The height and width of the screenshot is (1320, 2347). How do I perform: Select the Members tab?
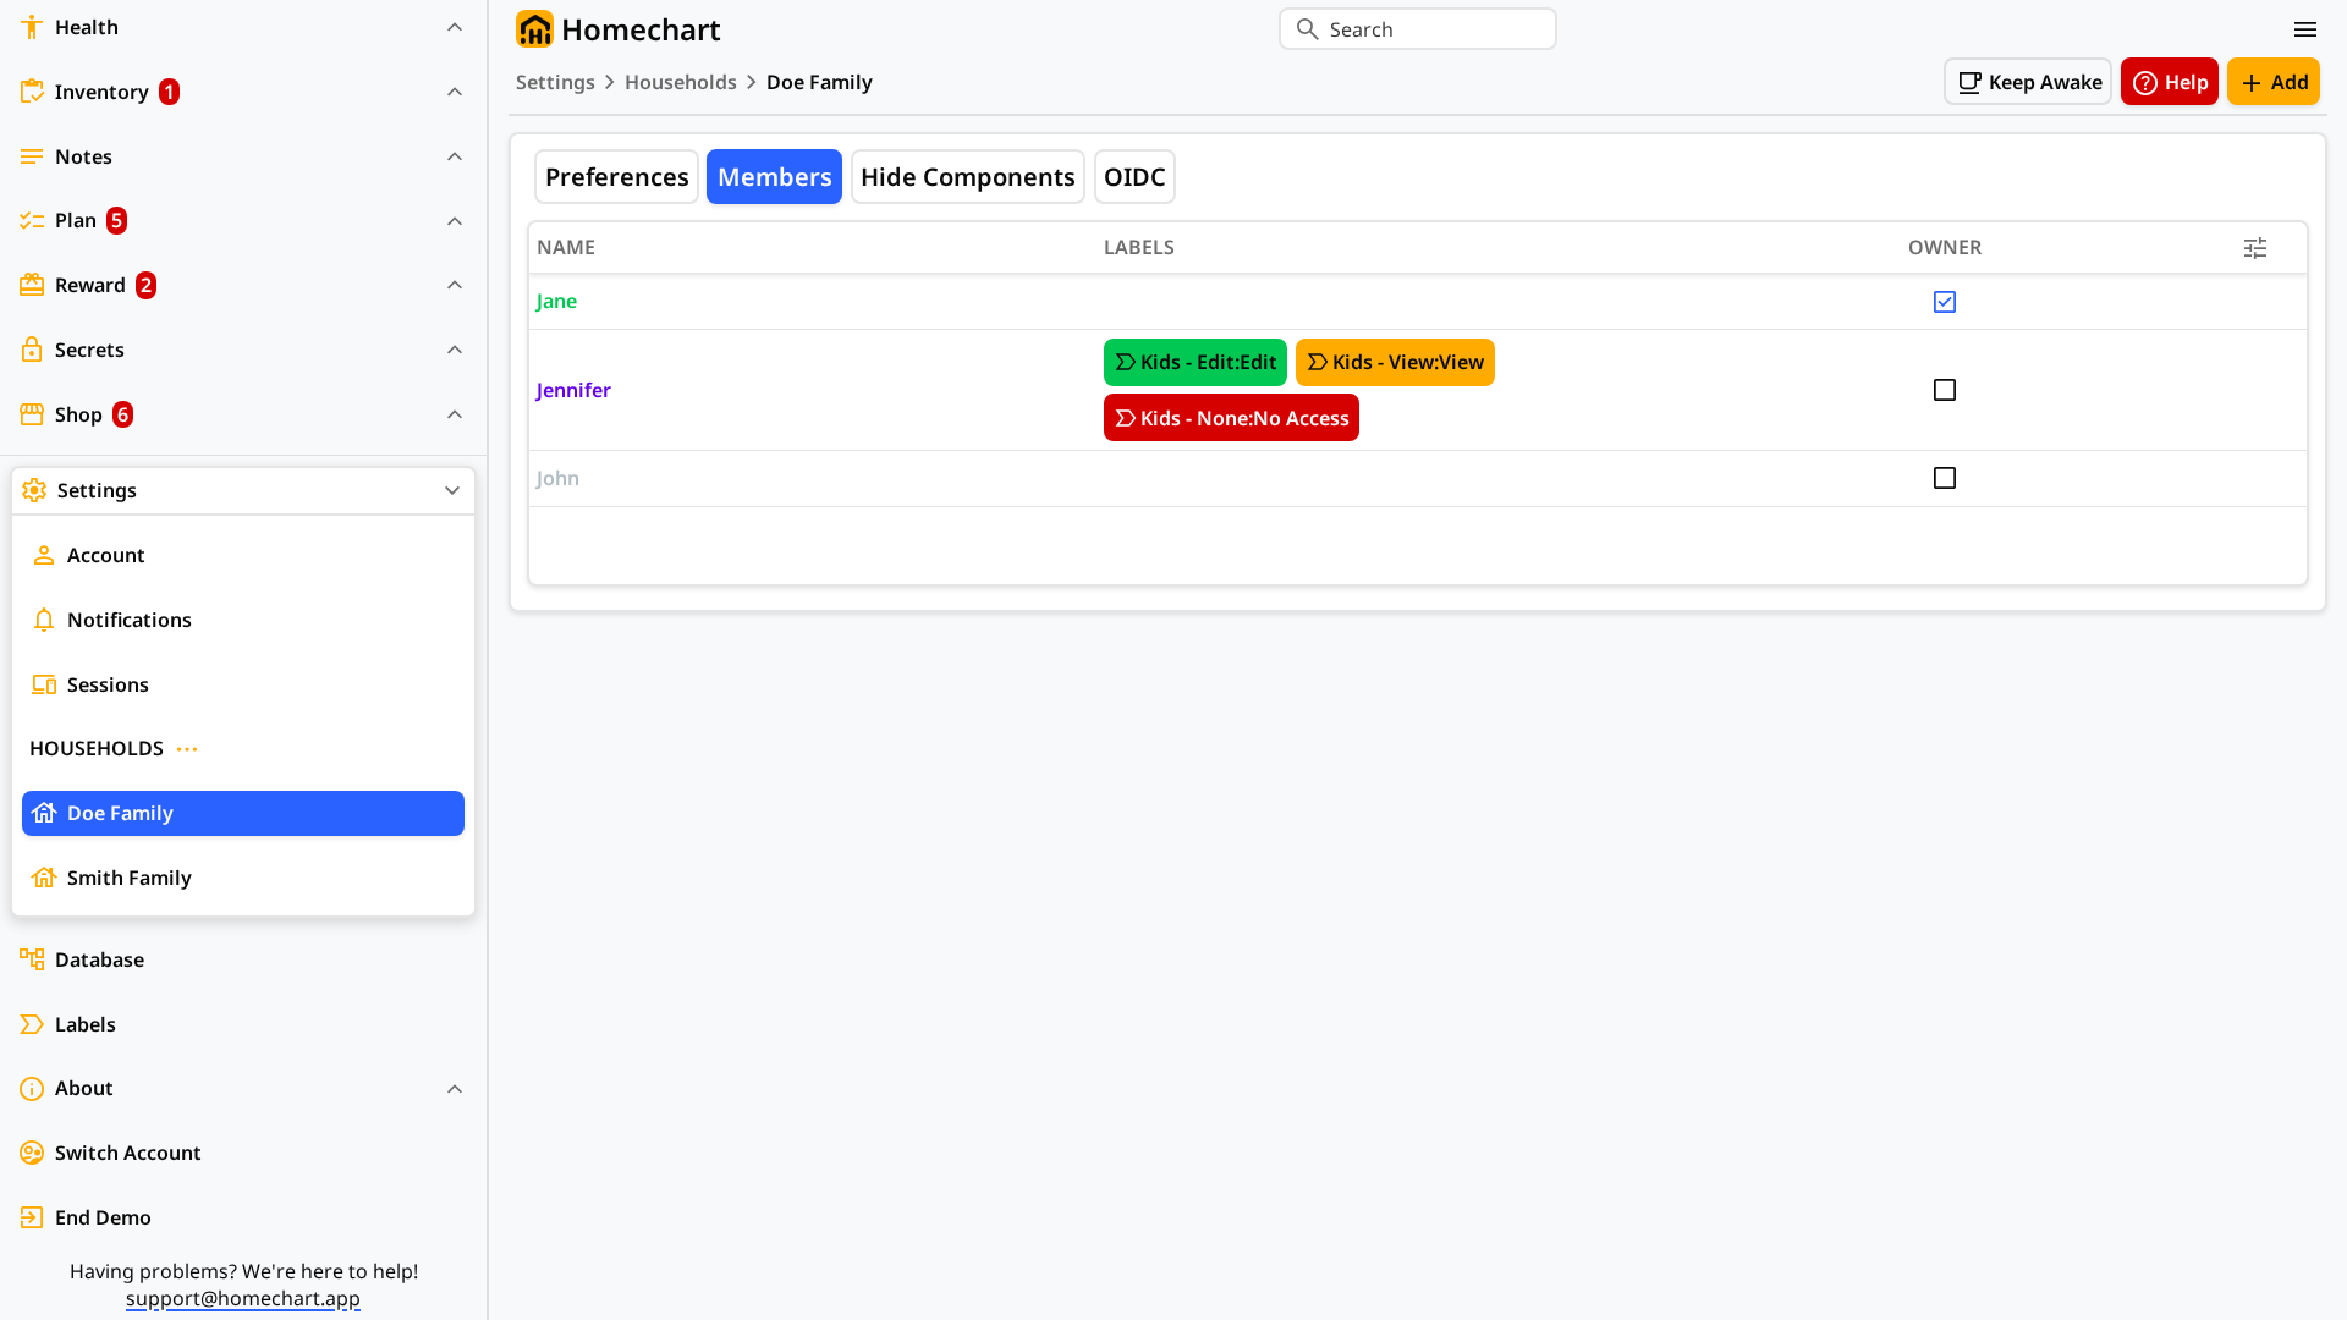774,177
